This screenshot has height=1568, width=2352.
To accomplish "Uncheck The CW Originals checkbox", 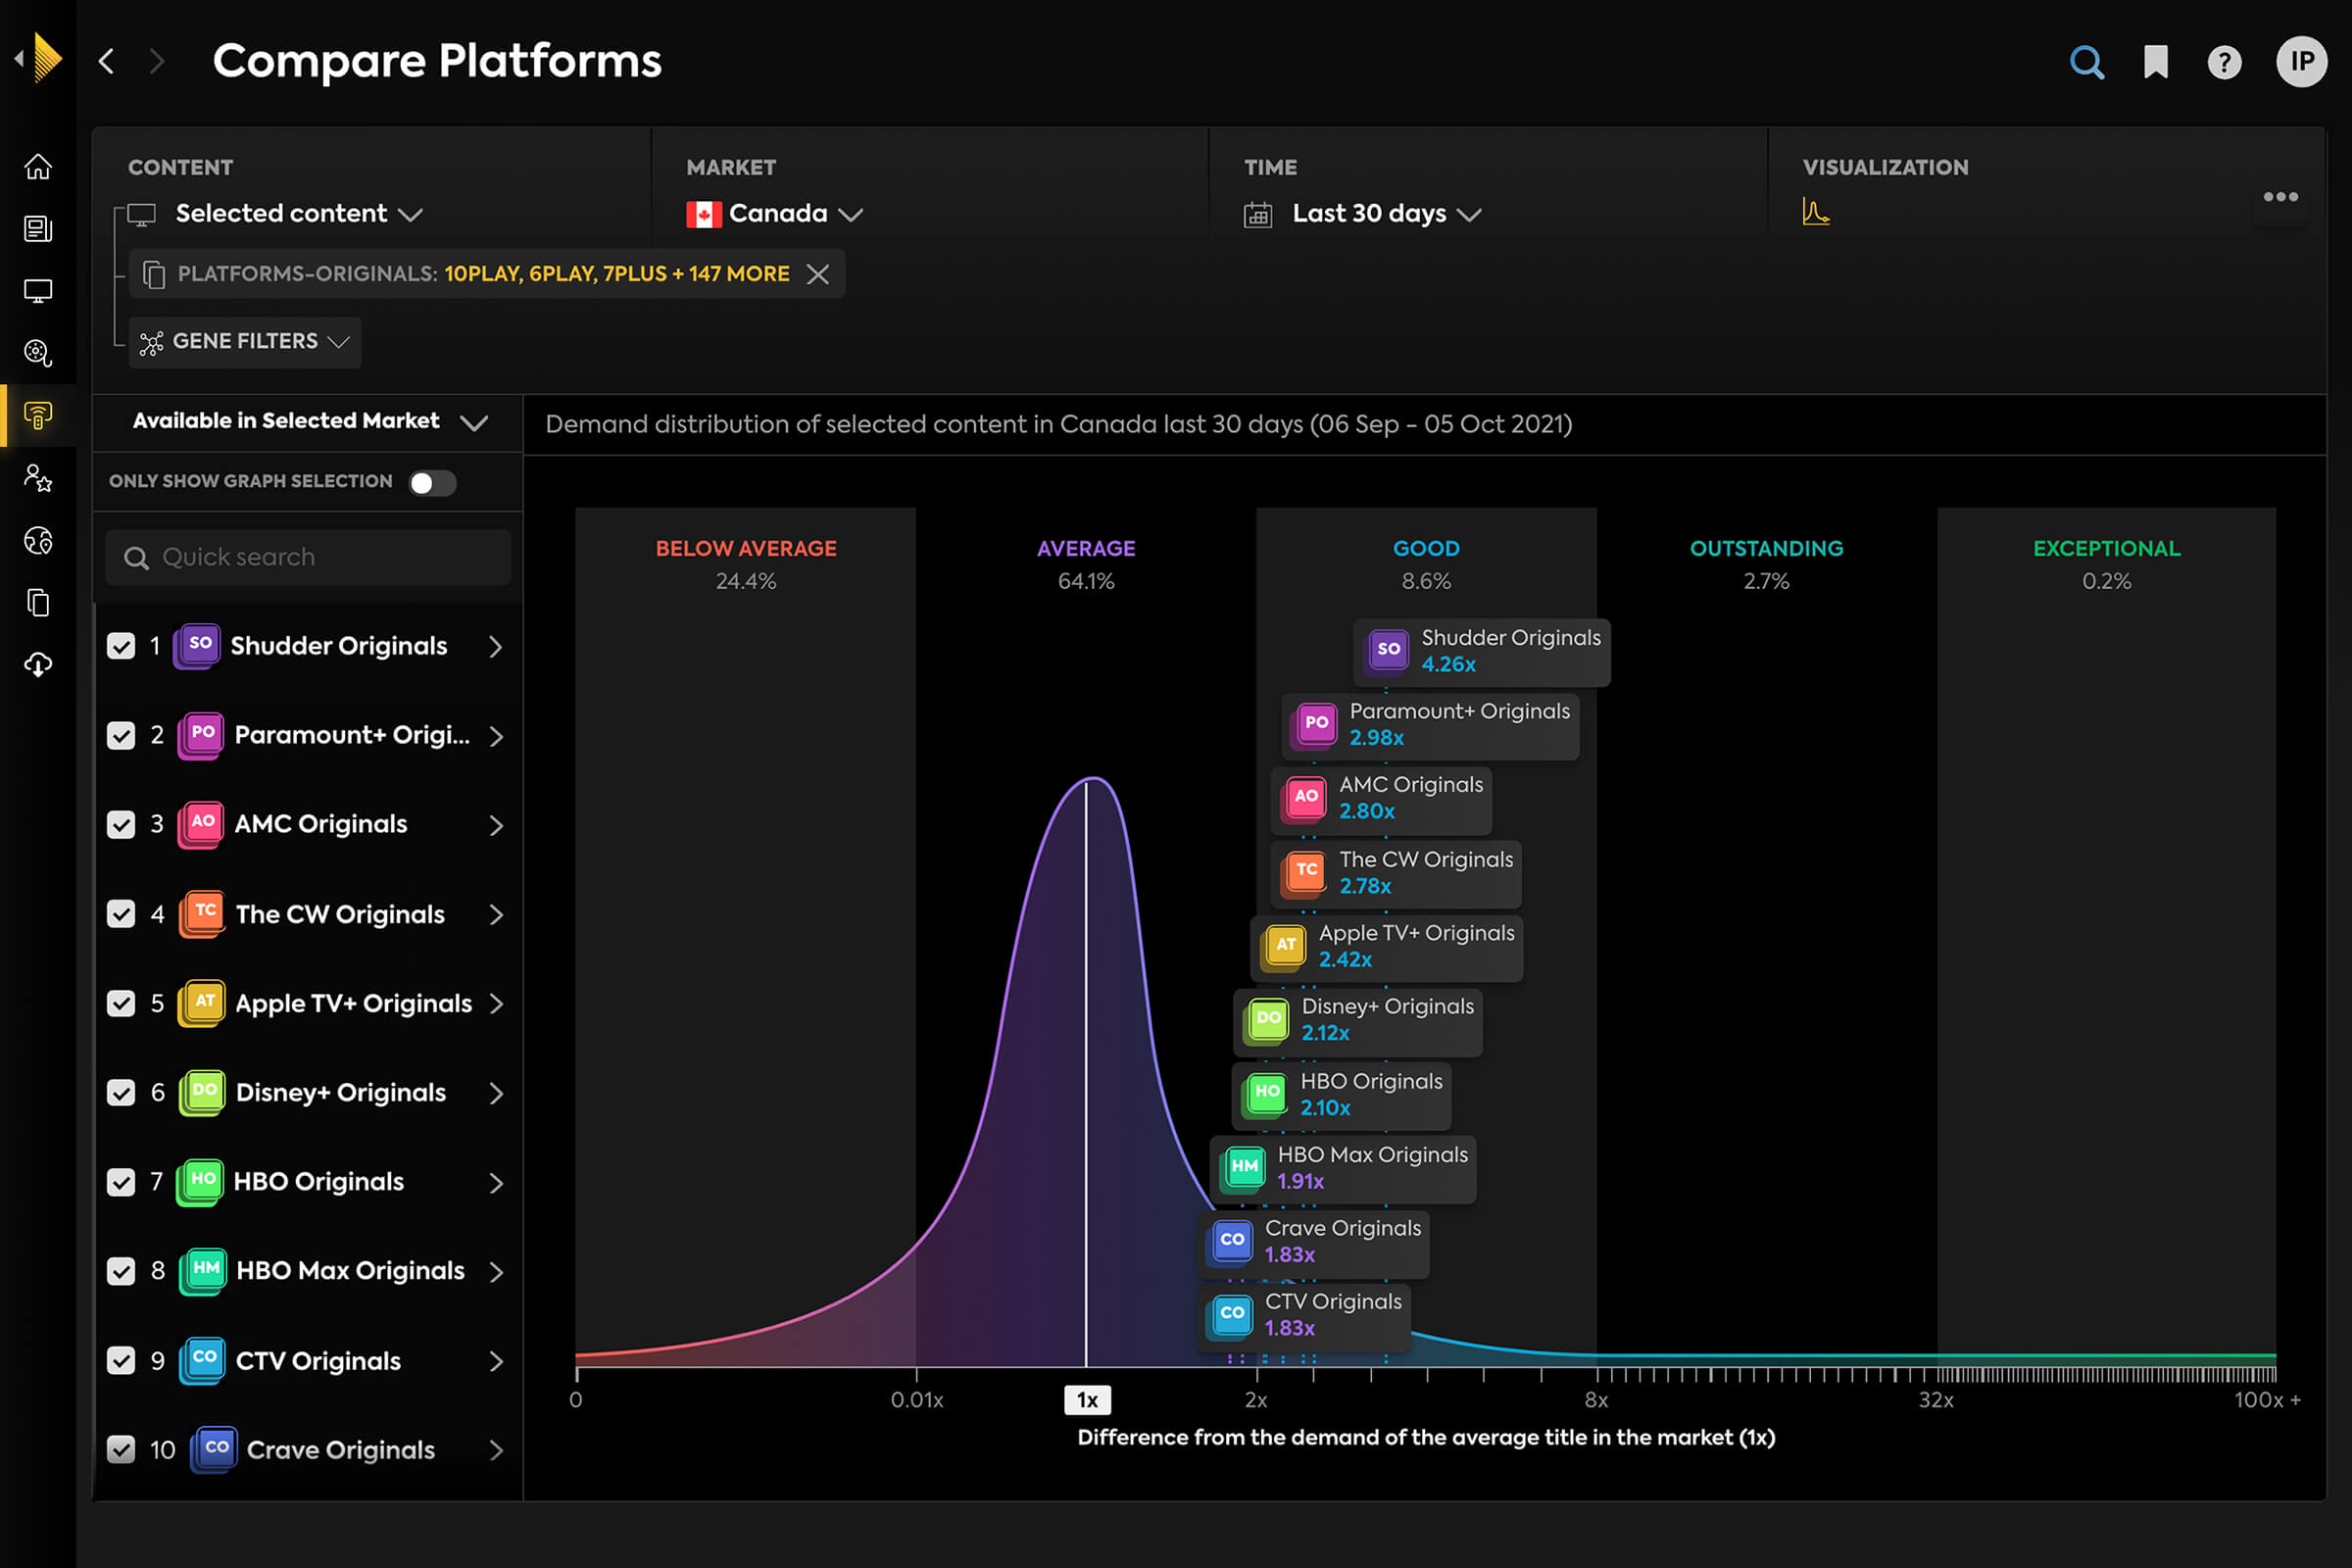I will point(121,914).
